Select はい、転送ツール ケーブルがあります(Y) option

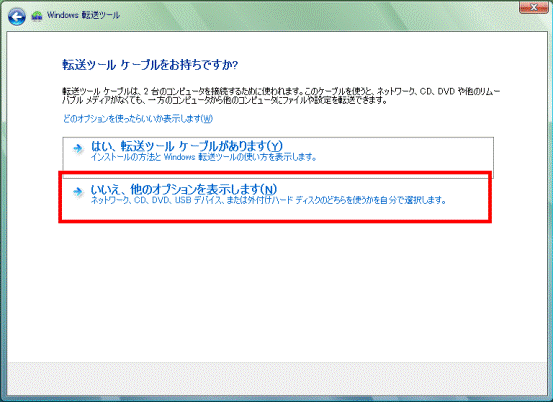[278, 157]
